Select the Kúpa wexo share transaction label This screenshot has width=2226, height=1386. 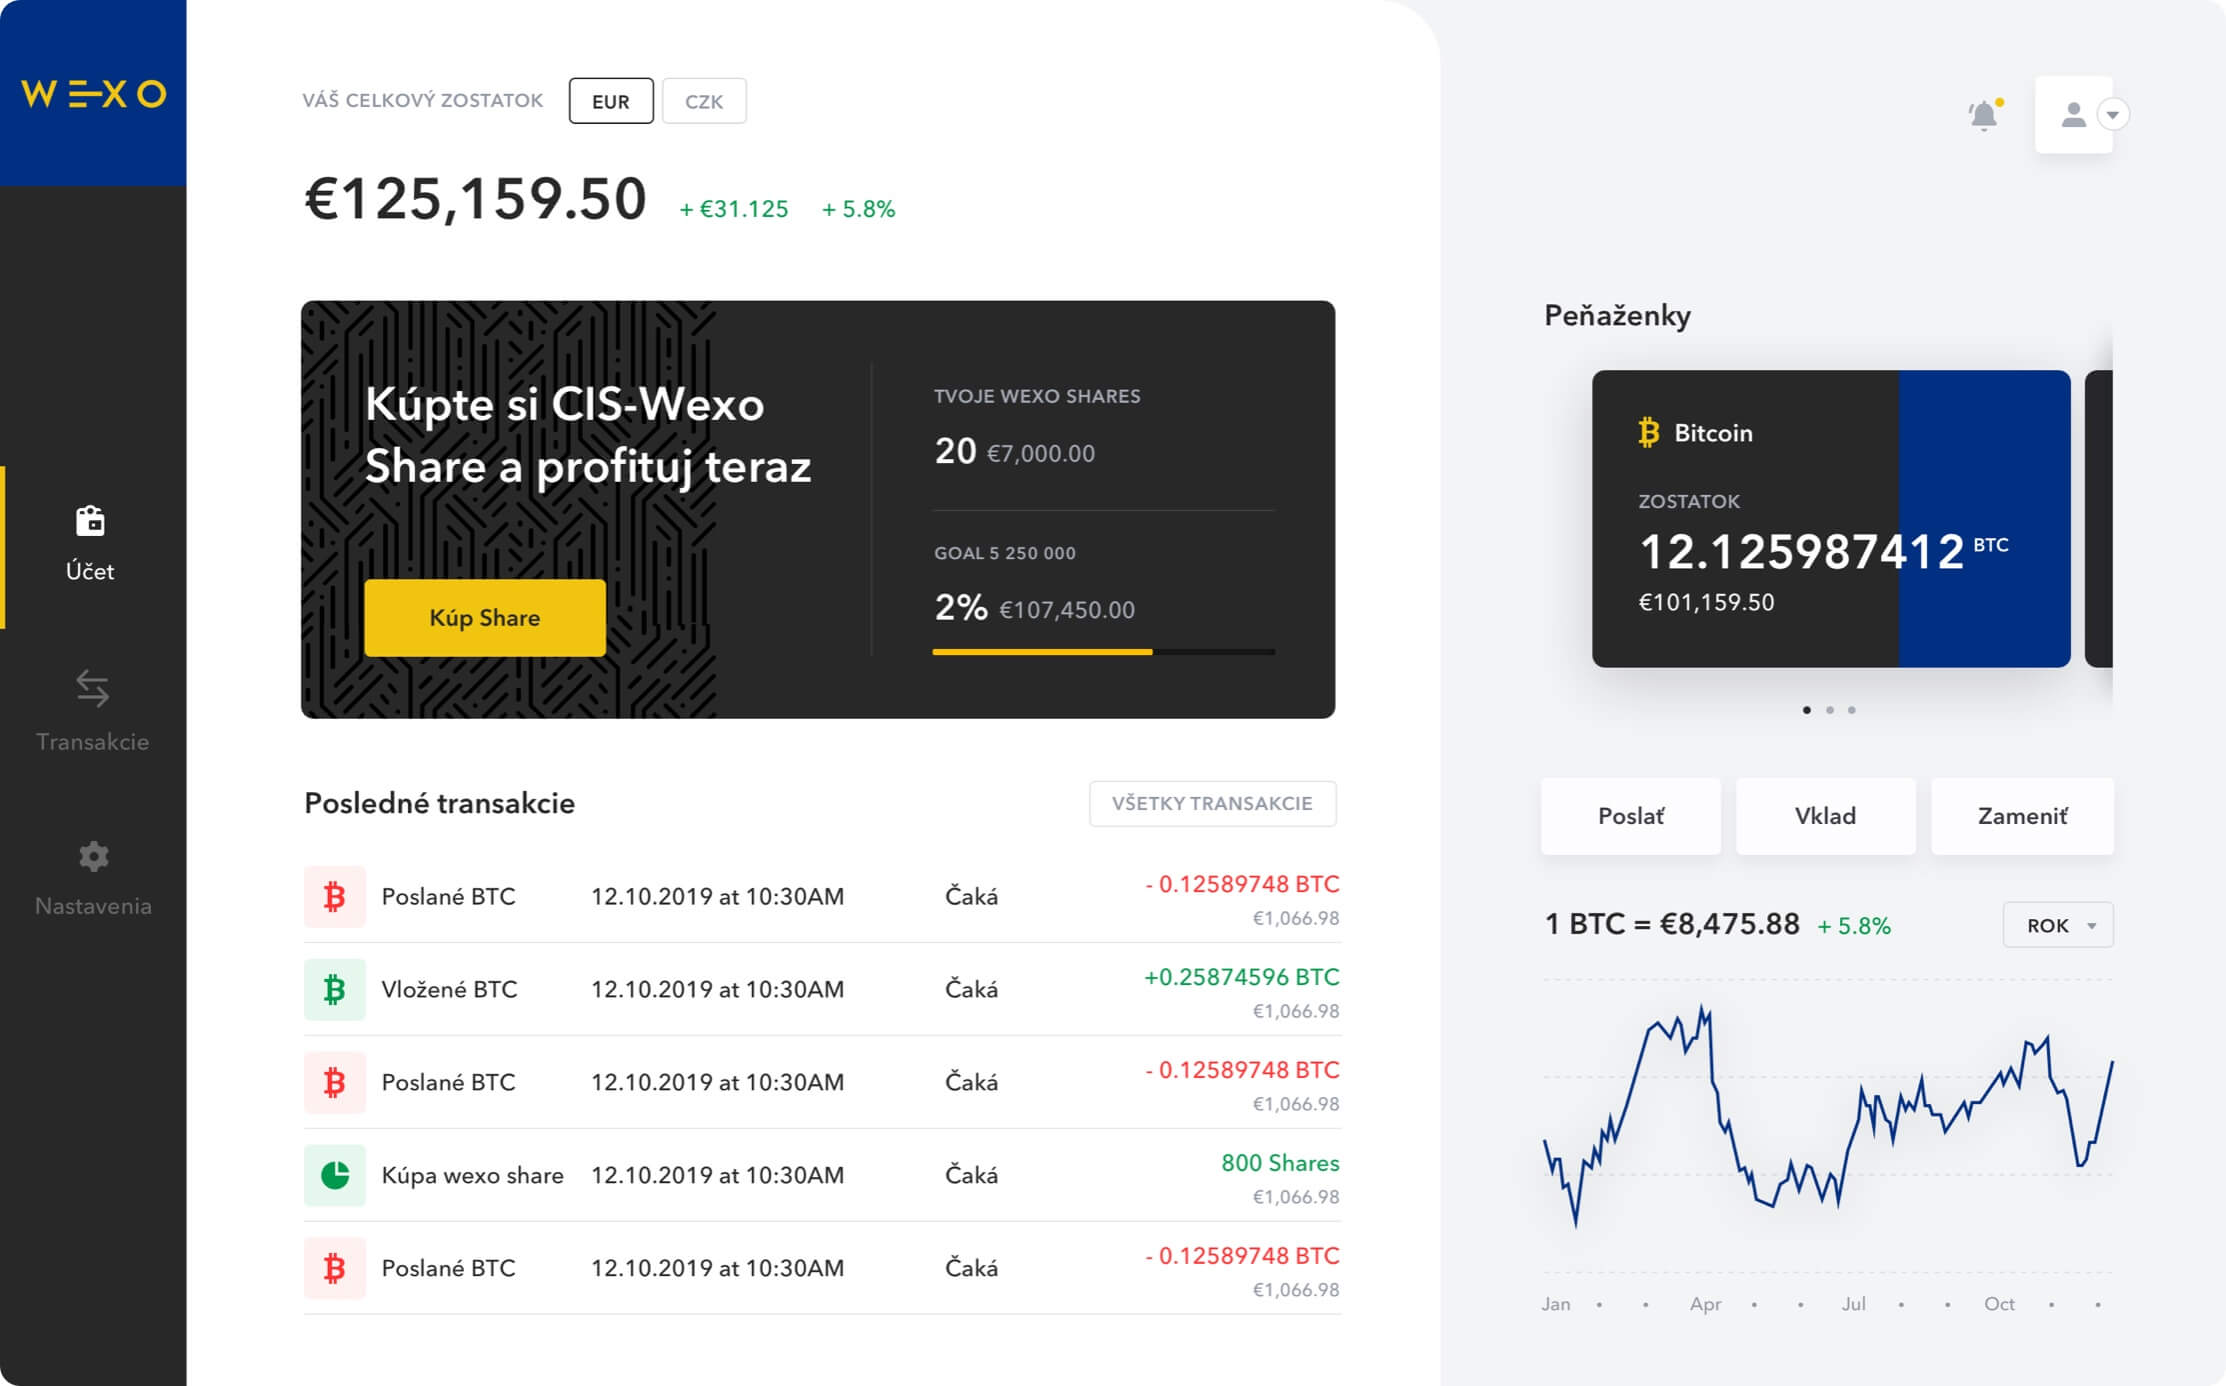click(x=472, y=1175)
